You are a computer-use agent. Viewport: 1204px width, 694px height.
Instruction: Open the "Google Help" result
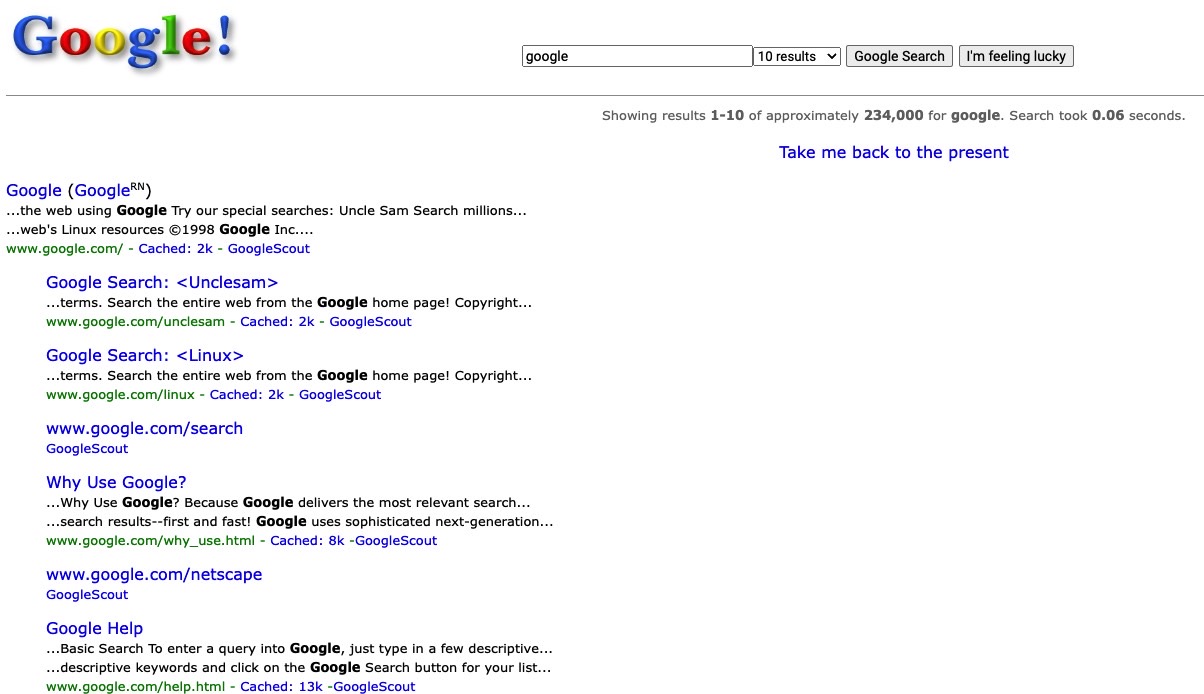[x=94, y=628]
